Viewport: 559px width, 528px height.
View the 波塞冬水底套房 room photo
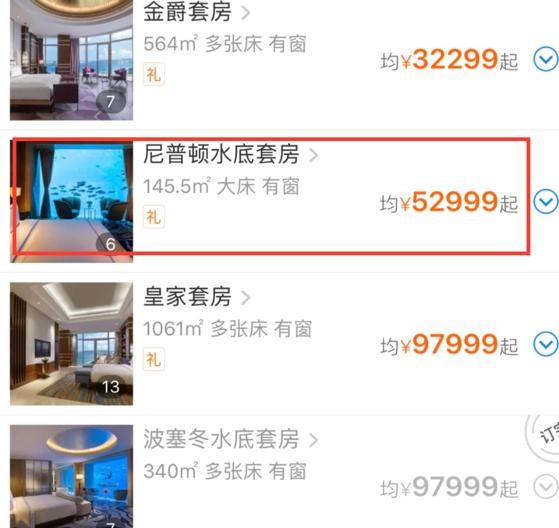tap(71, 476)
